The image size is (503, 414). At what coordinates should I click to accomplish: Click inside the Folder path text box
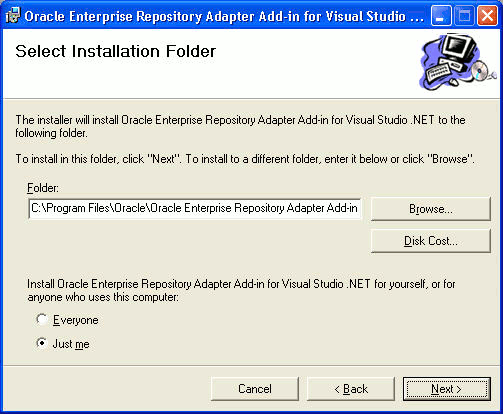[x=195, y=208]
